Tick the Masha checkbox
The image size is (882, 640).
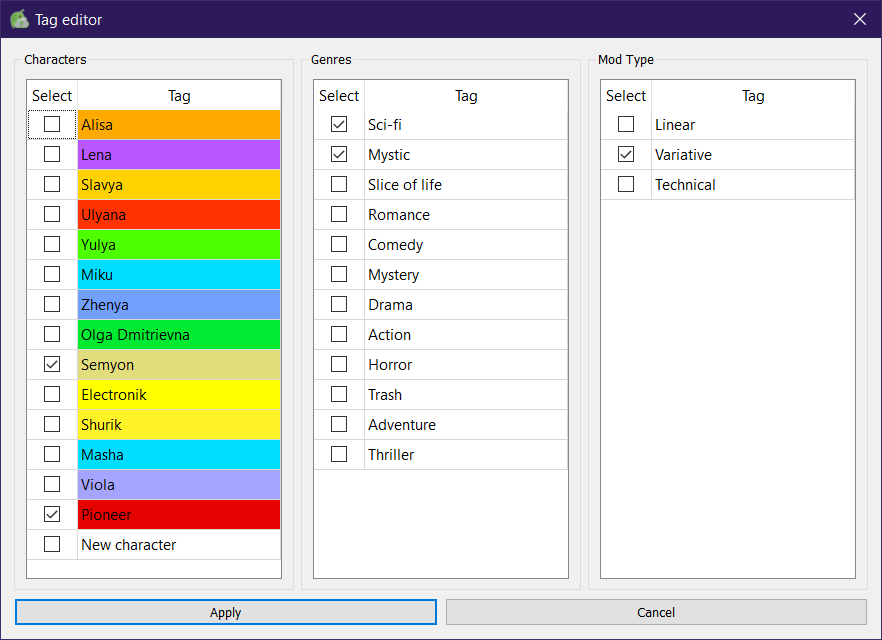tap(52, 454)
